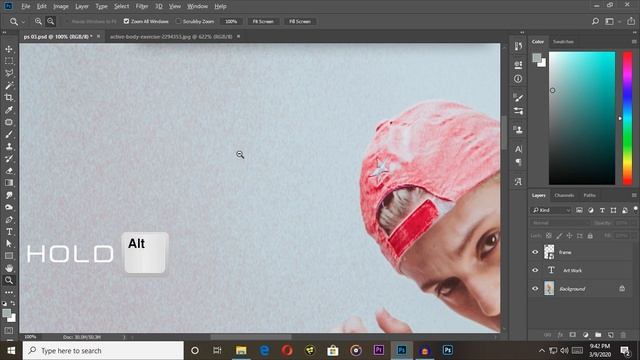The height and width of the screenshot is (360, 640).
Task: Select the Zoom tool in toolbar
Action: 9,280
